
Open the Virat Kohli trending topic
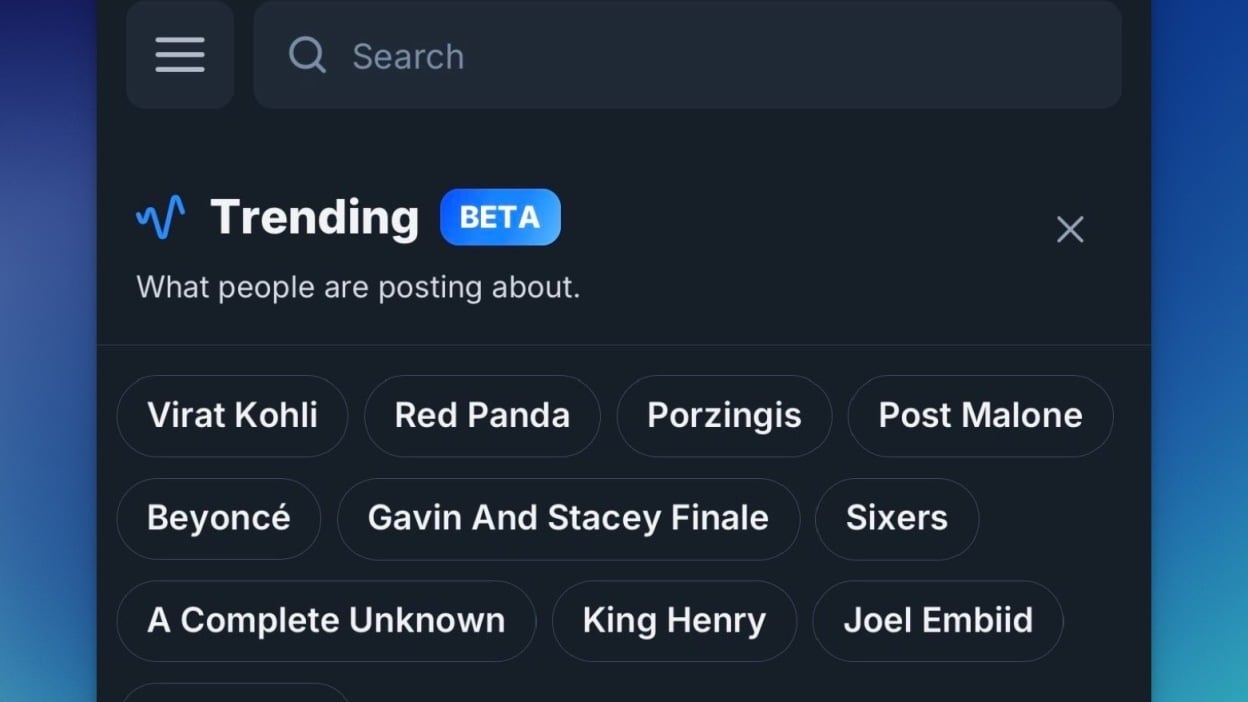click(232, 416)
